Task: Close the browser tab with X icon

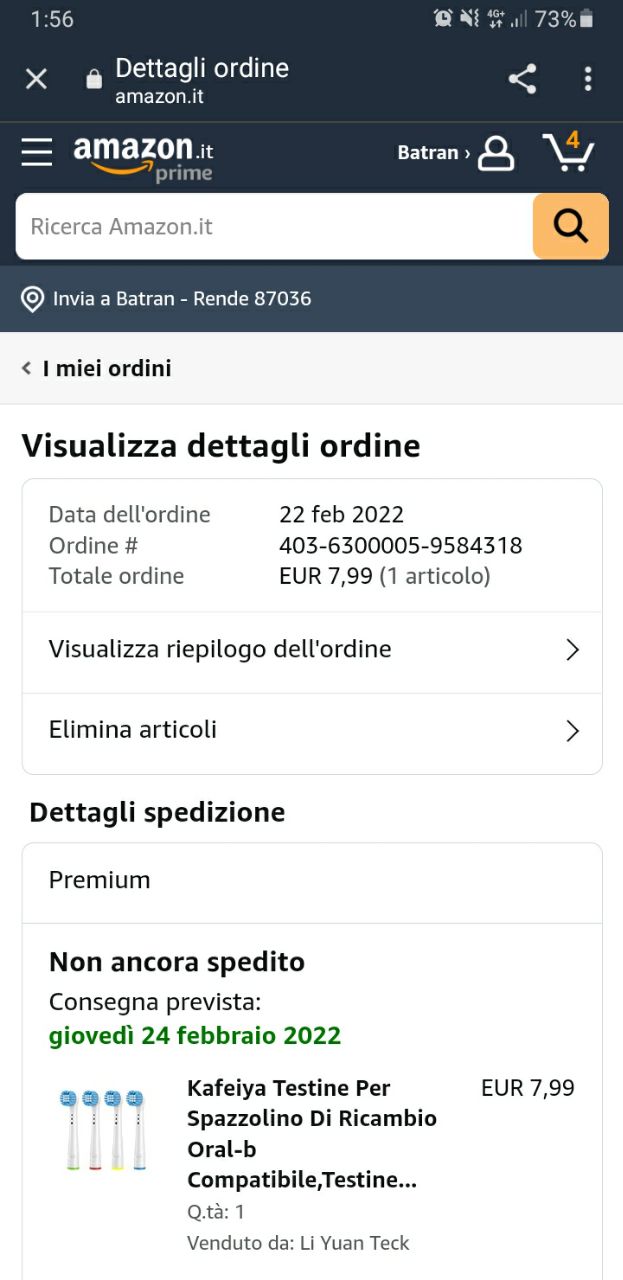Action: [36, 79]
